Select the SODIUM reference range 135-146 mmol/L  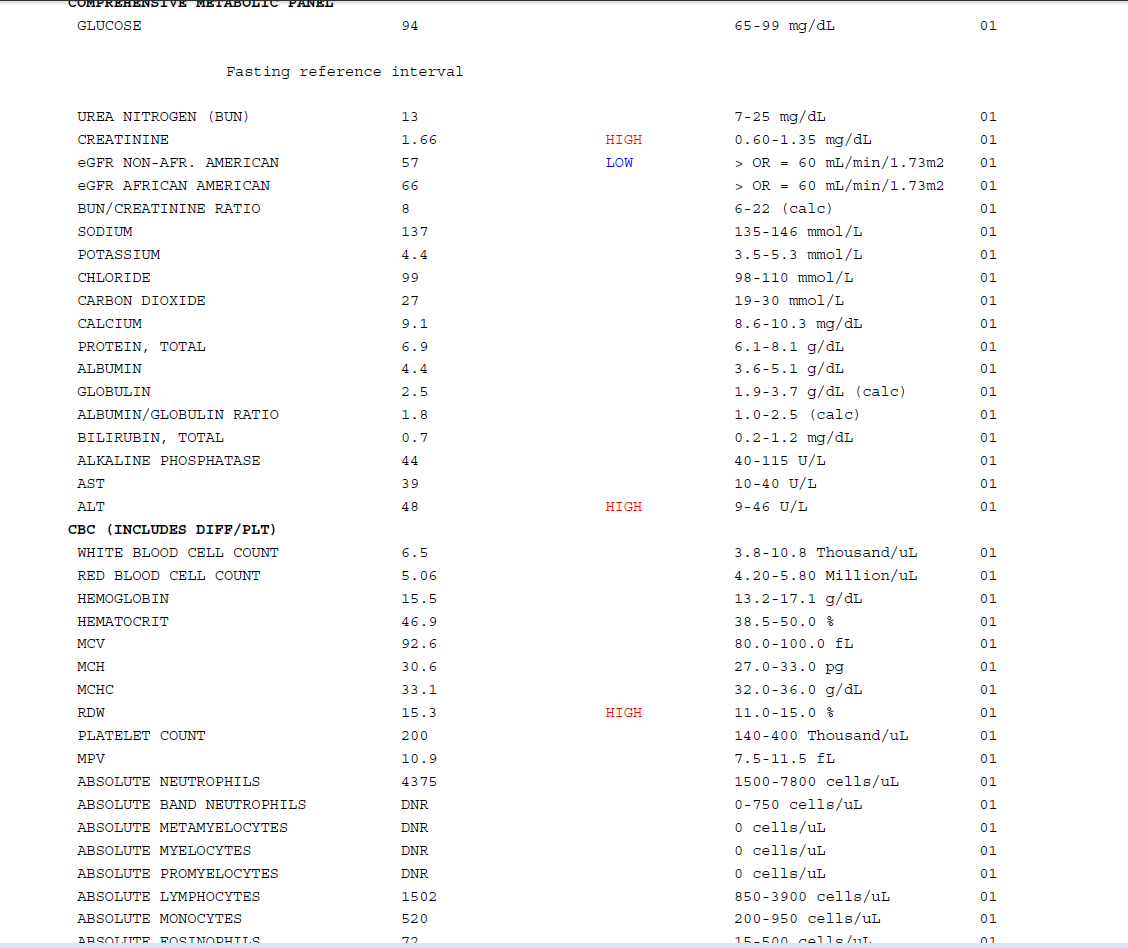[x=798, y=232]
